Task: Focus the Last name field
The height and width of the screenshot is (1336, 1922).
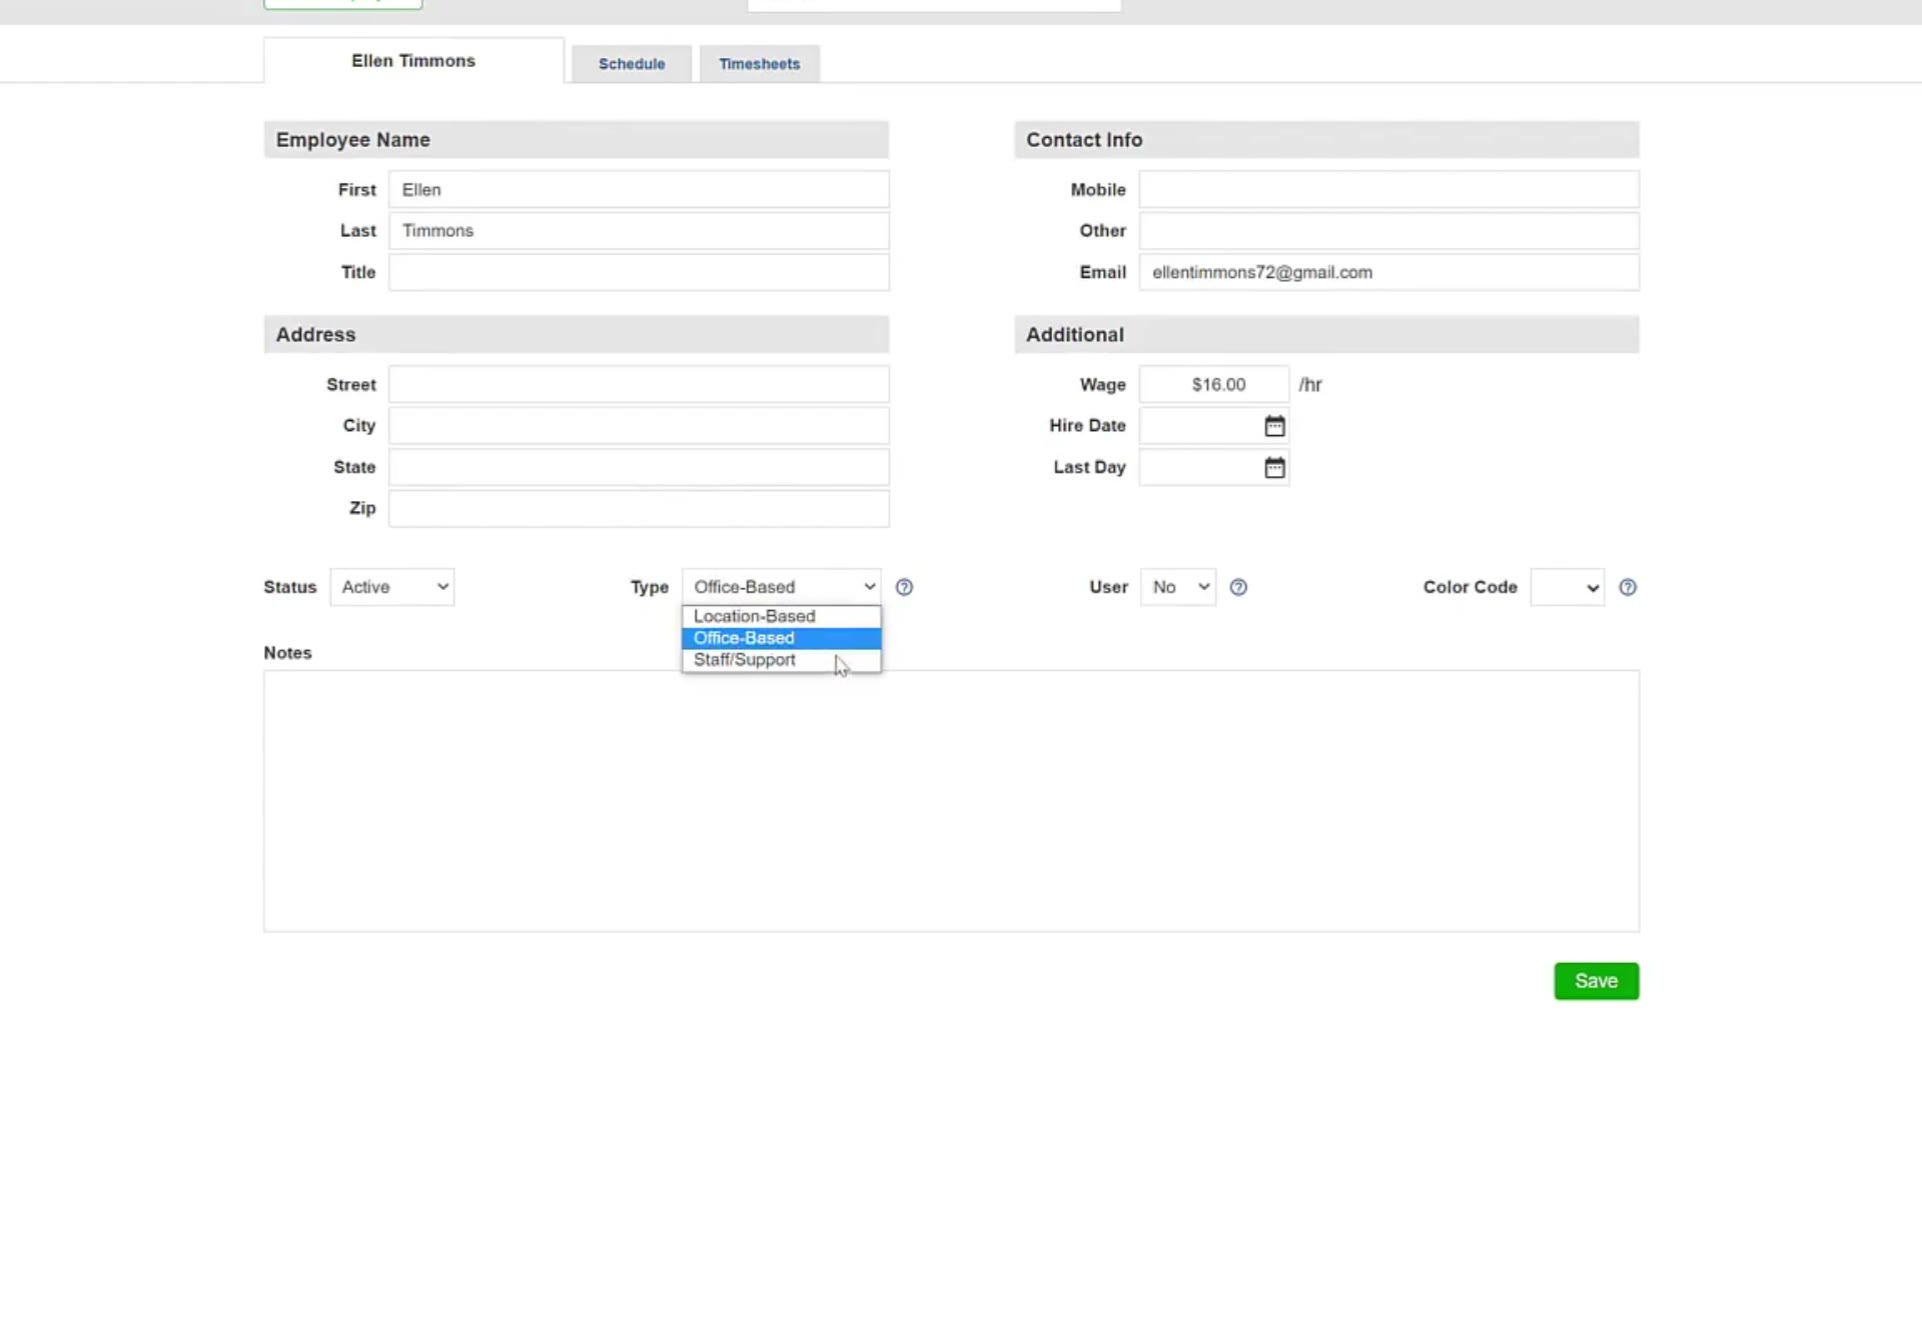Action: 639,231
